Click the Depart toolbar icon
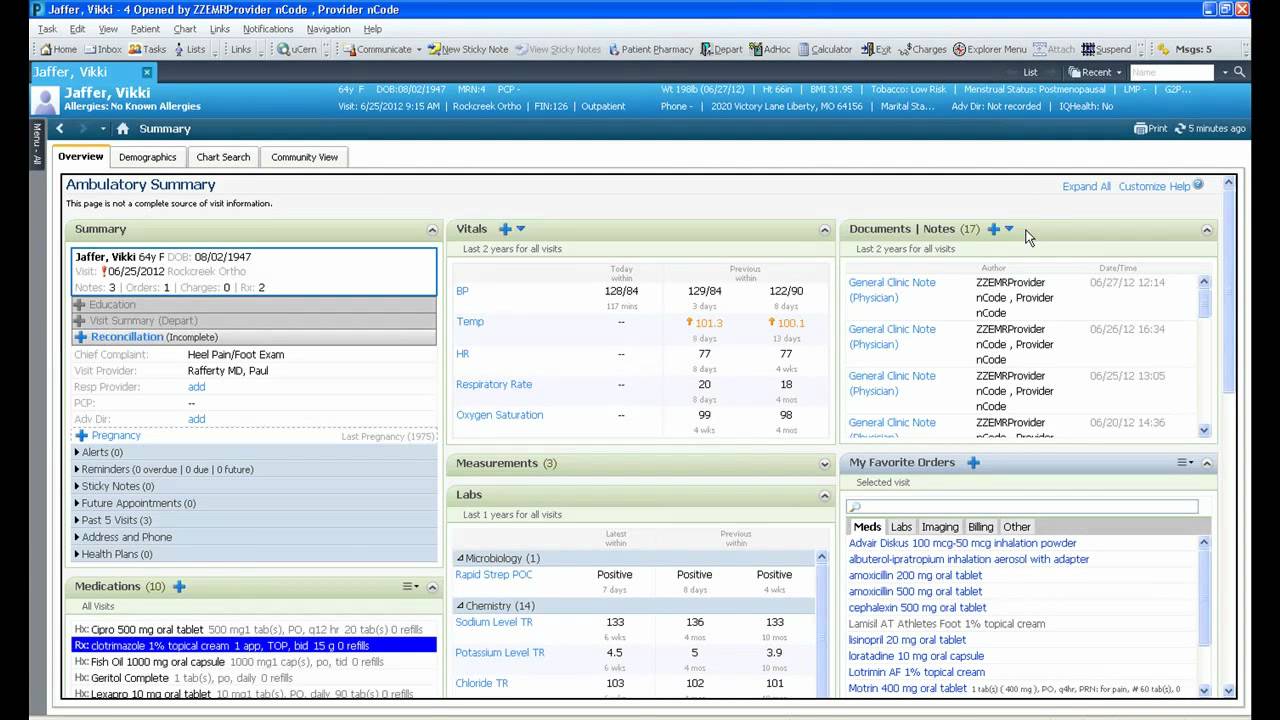The image size is (1280, 720). 721,49
